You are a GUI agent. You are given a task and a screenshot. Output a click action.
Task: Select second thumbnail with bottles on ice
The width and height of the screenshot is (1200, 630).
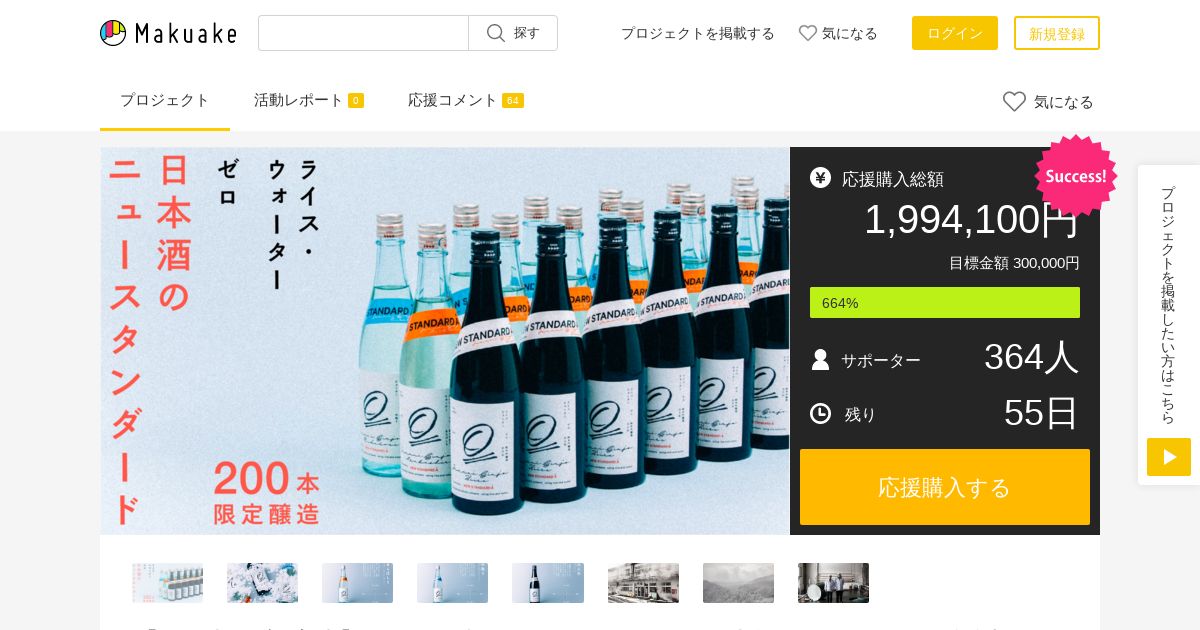coord(262,583)
